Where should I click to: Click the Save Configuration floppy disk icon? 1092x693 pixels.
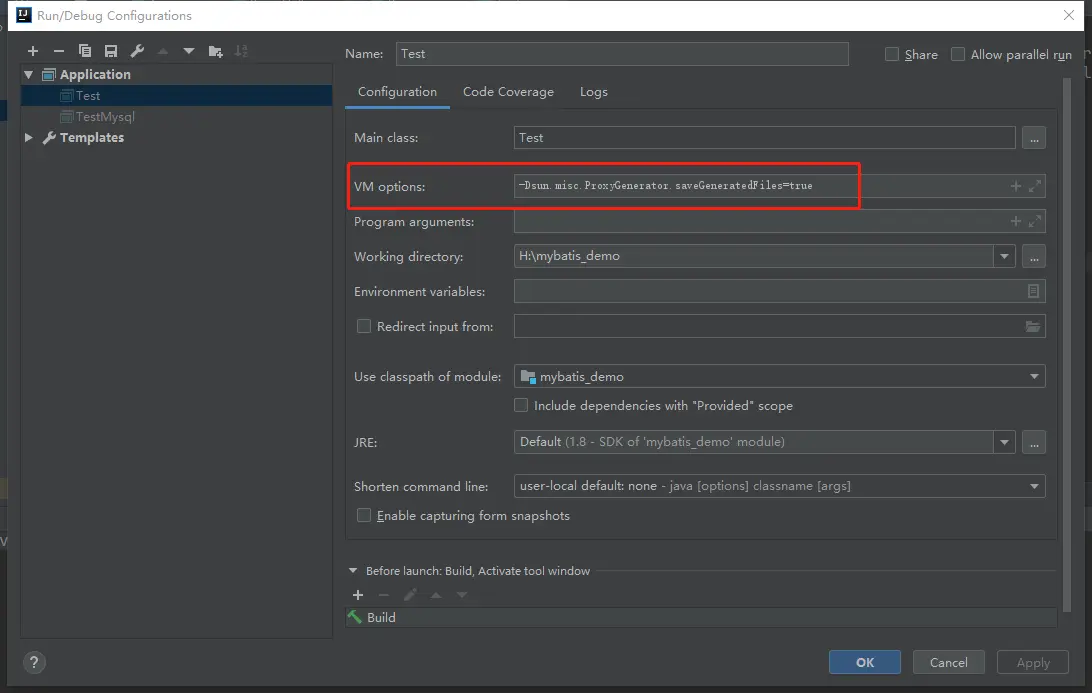pyautogui.click(x=111, y=51)
